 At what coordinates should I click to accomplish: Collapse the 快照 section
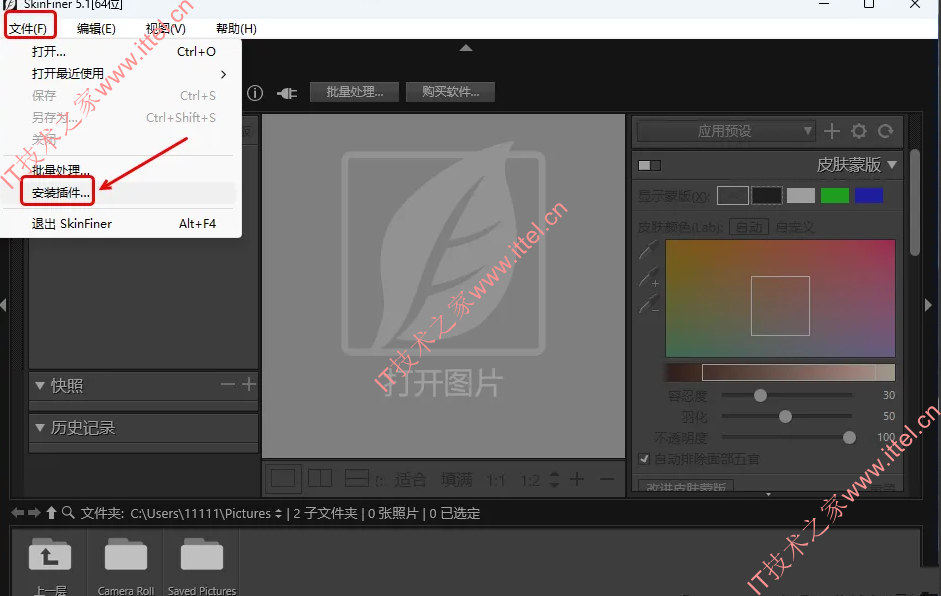[40, 385]
